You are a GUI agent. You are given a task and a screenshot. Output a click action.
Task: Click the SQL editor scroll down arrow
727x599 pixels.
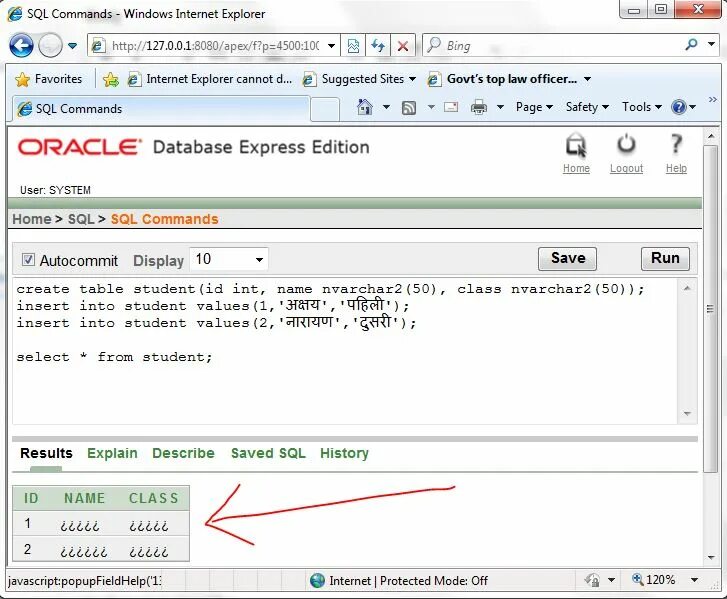coord(687,414)
